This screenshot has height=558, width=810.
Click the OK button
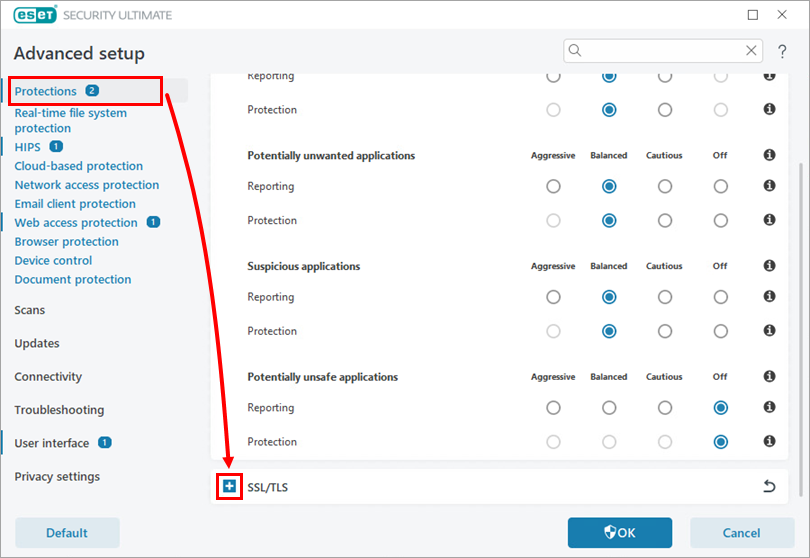[619, 533]
